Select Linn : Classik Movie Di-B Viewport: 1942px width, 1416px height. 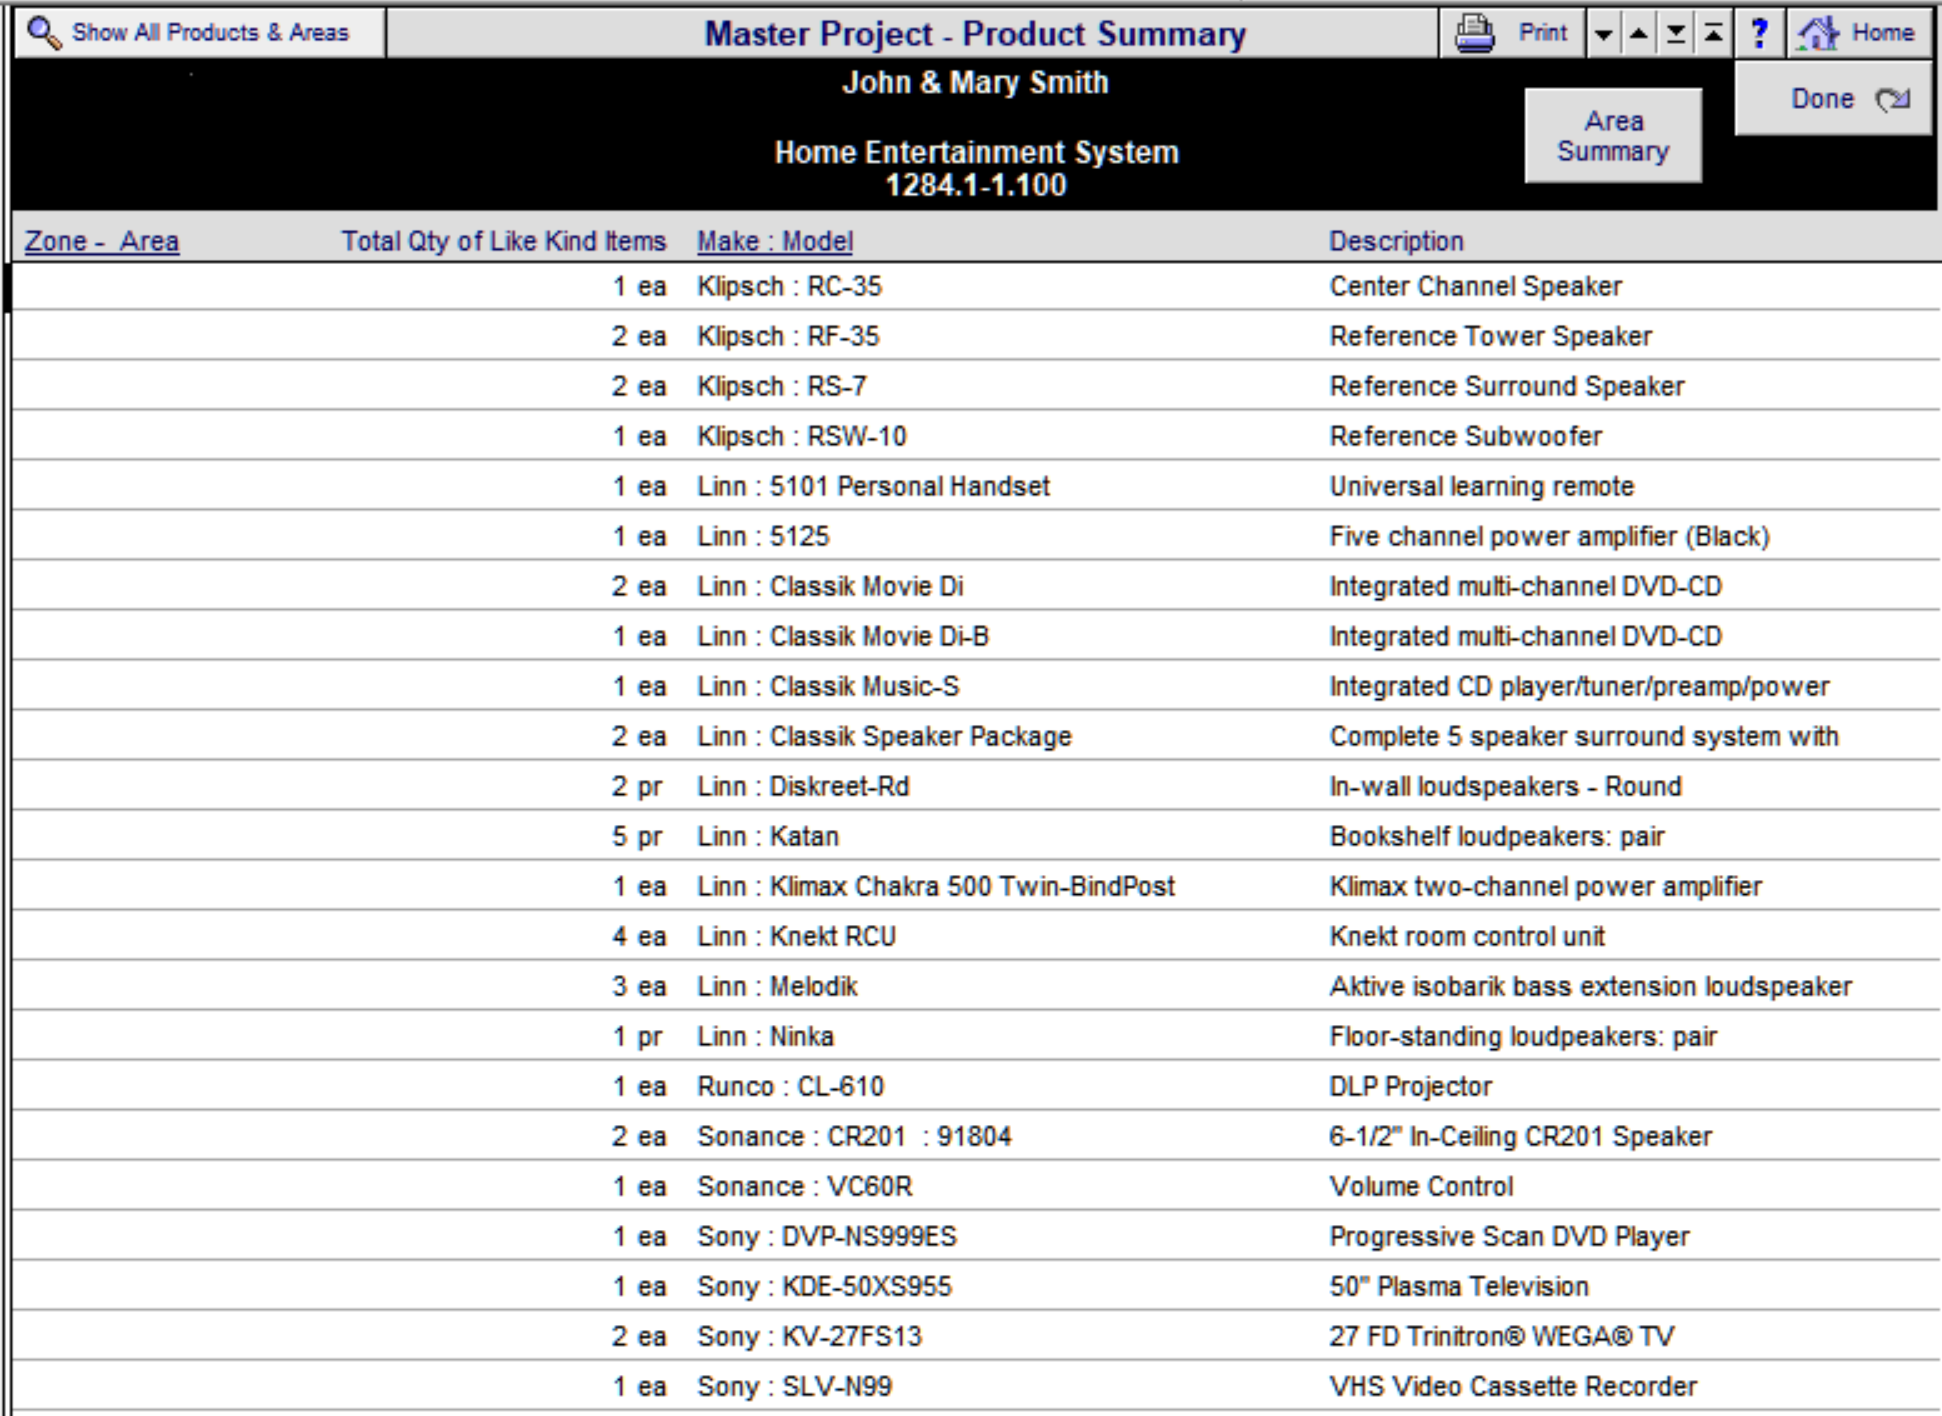(843, 636)
